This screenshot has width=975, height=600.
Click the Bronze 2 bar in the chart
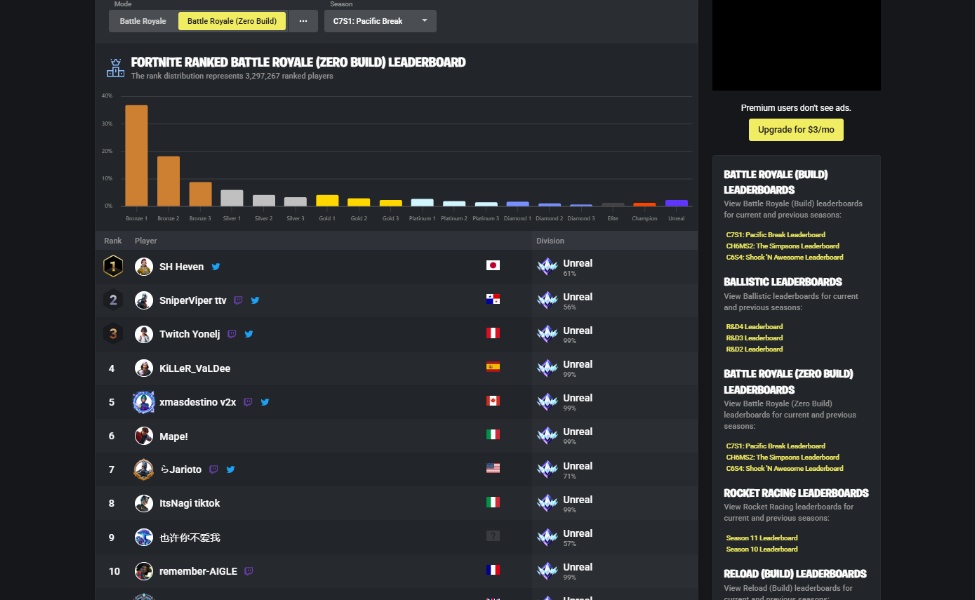169,181
